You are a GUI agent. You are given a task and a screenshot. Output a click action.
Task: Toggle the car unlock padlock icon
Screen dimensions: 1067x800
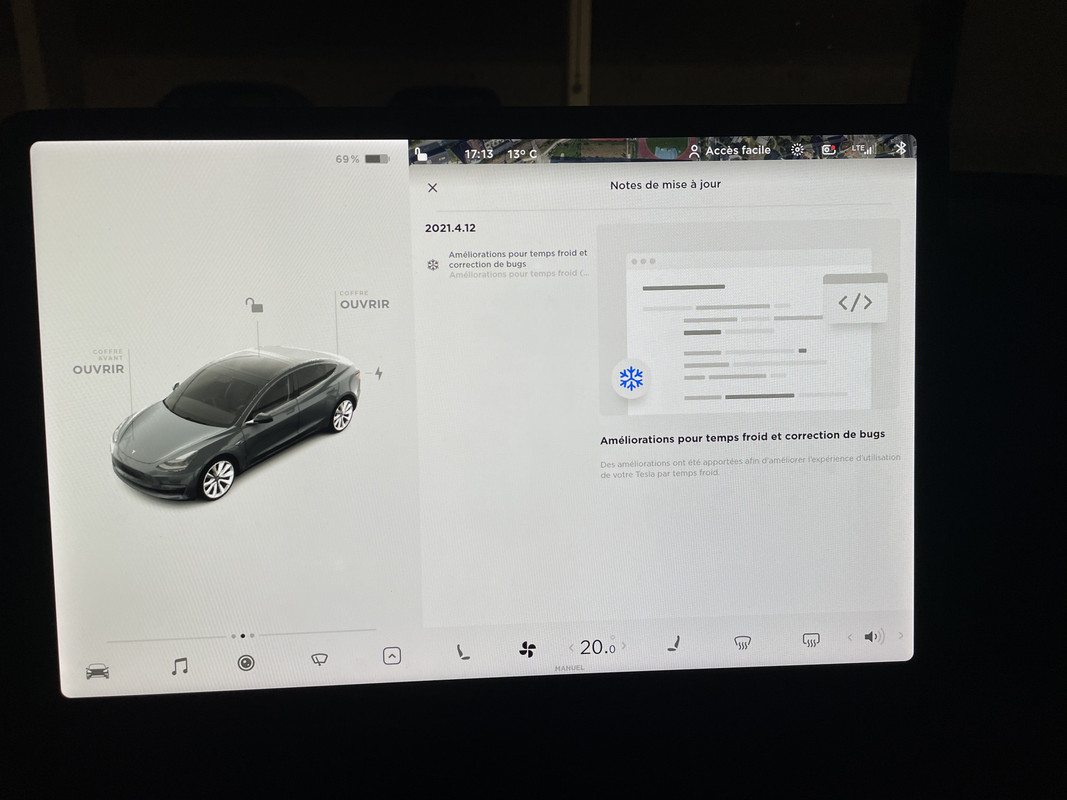click(x=255, y=305)
